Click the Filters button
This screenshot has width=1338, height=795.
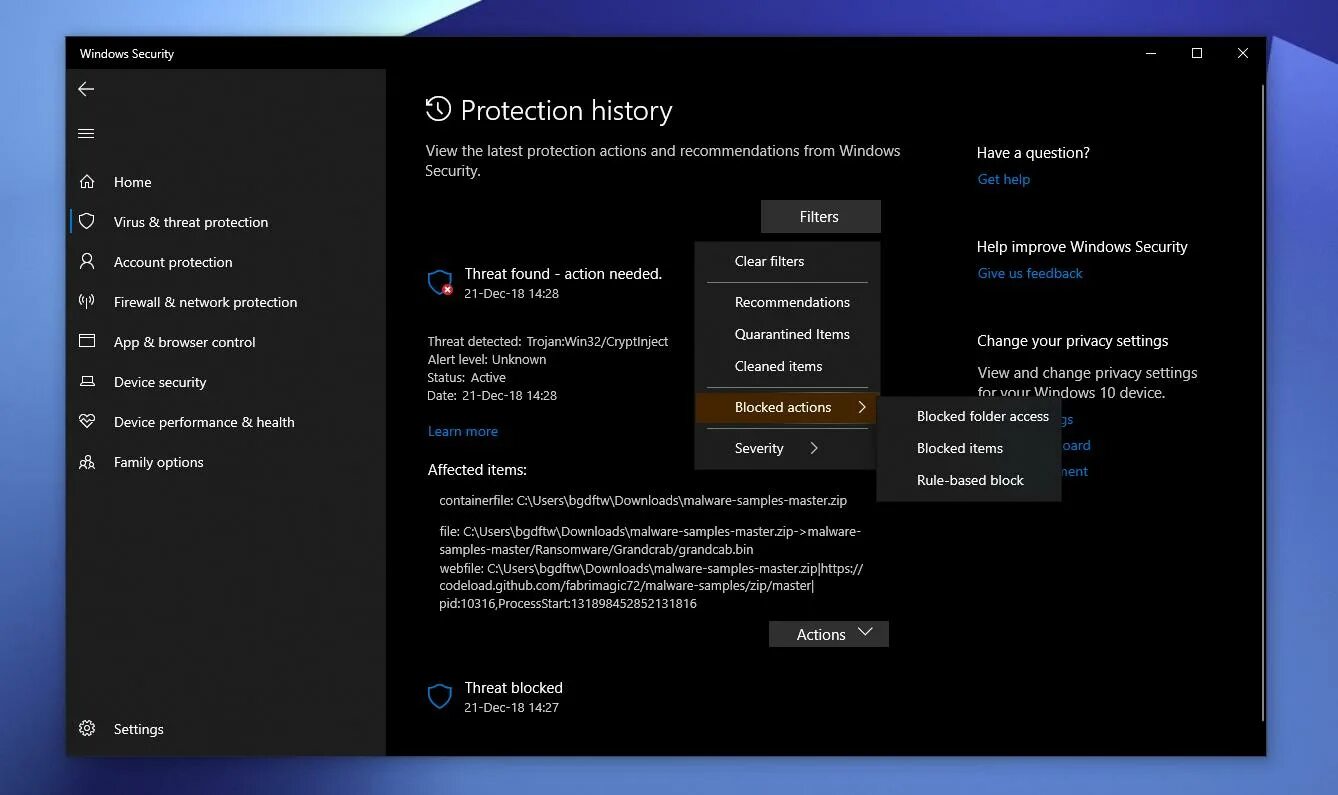[820, 216]
